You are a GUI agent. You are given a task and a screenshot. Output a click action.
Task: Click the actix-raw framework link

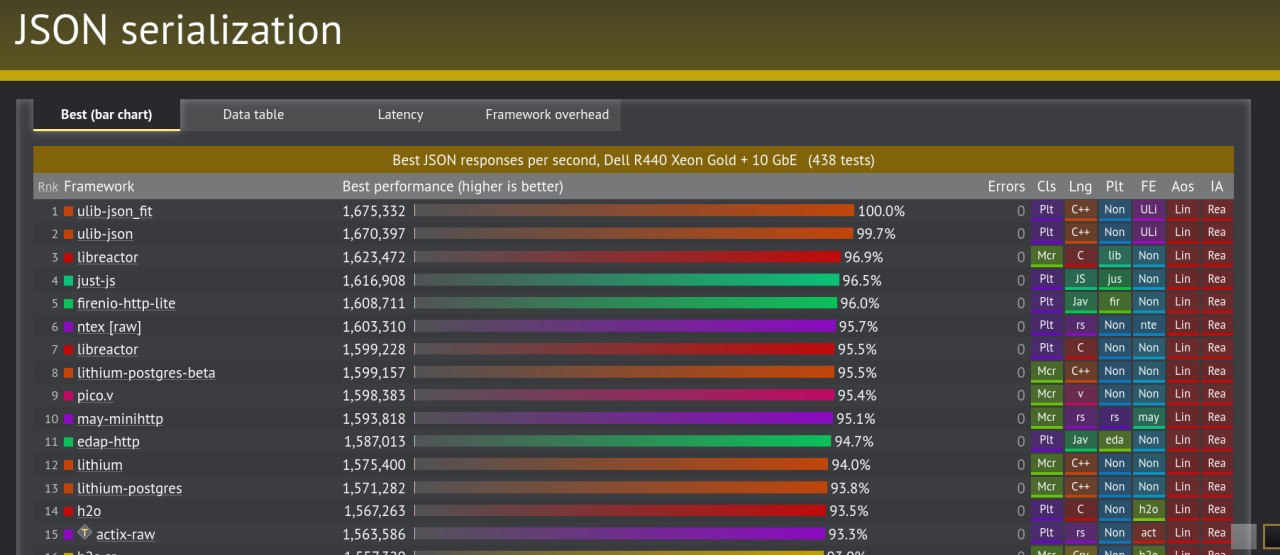pos(125,534)
